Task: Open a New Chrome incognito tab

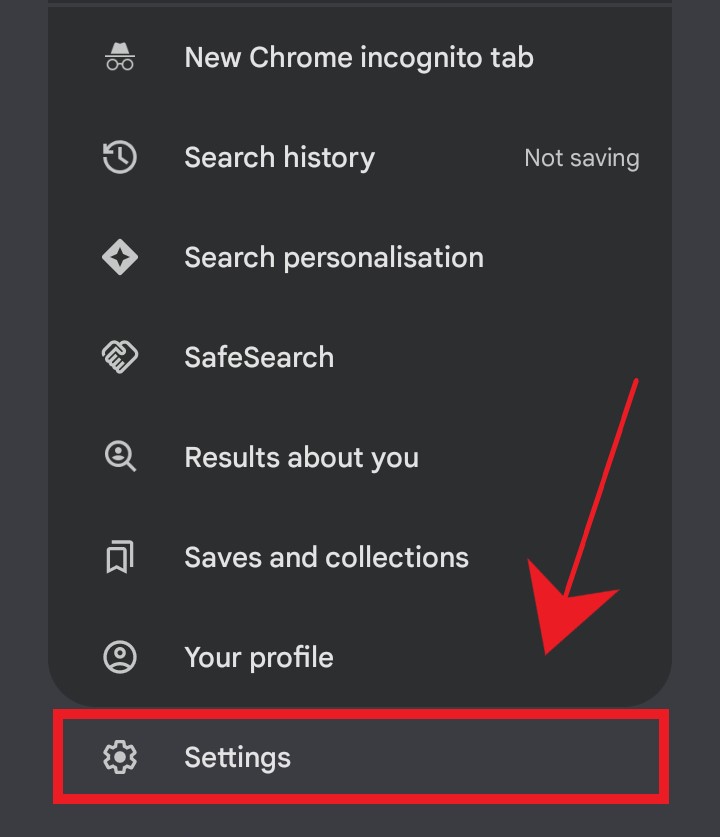Action: [358, 57]
